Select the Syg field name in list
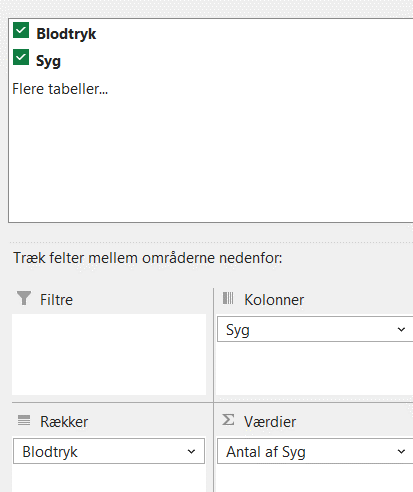This screenshot has width=413, height=492. pyautogui.click(x=48, y=61)
